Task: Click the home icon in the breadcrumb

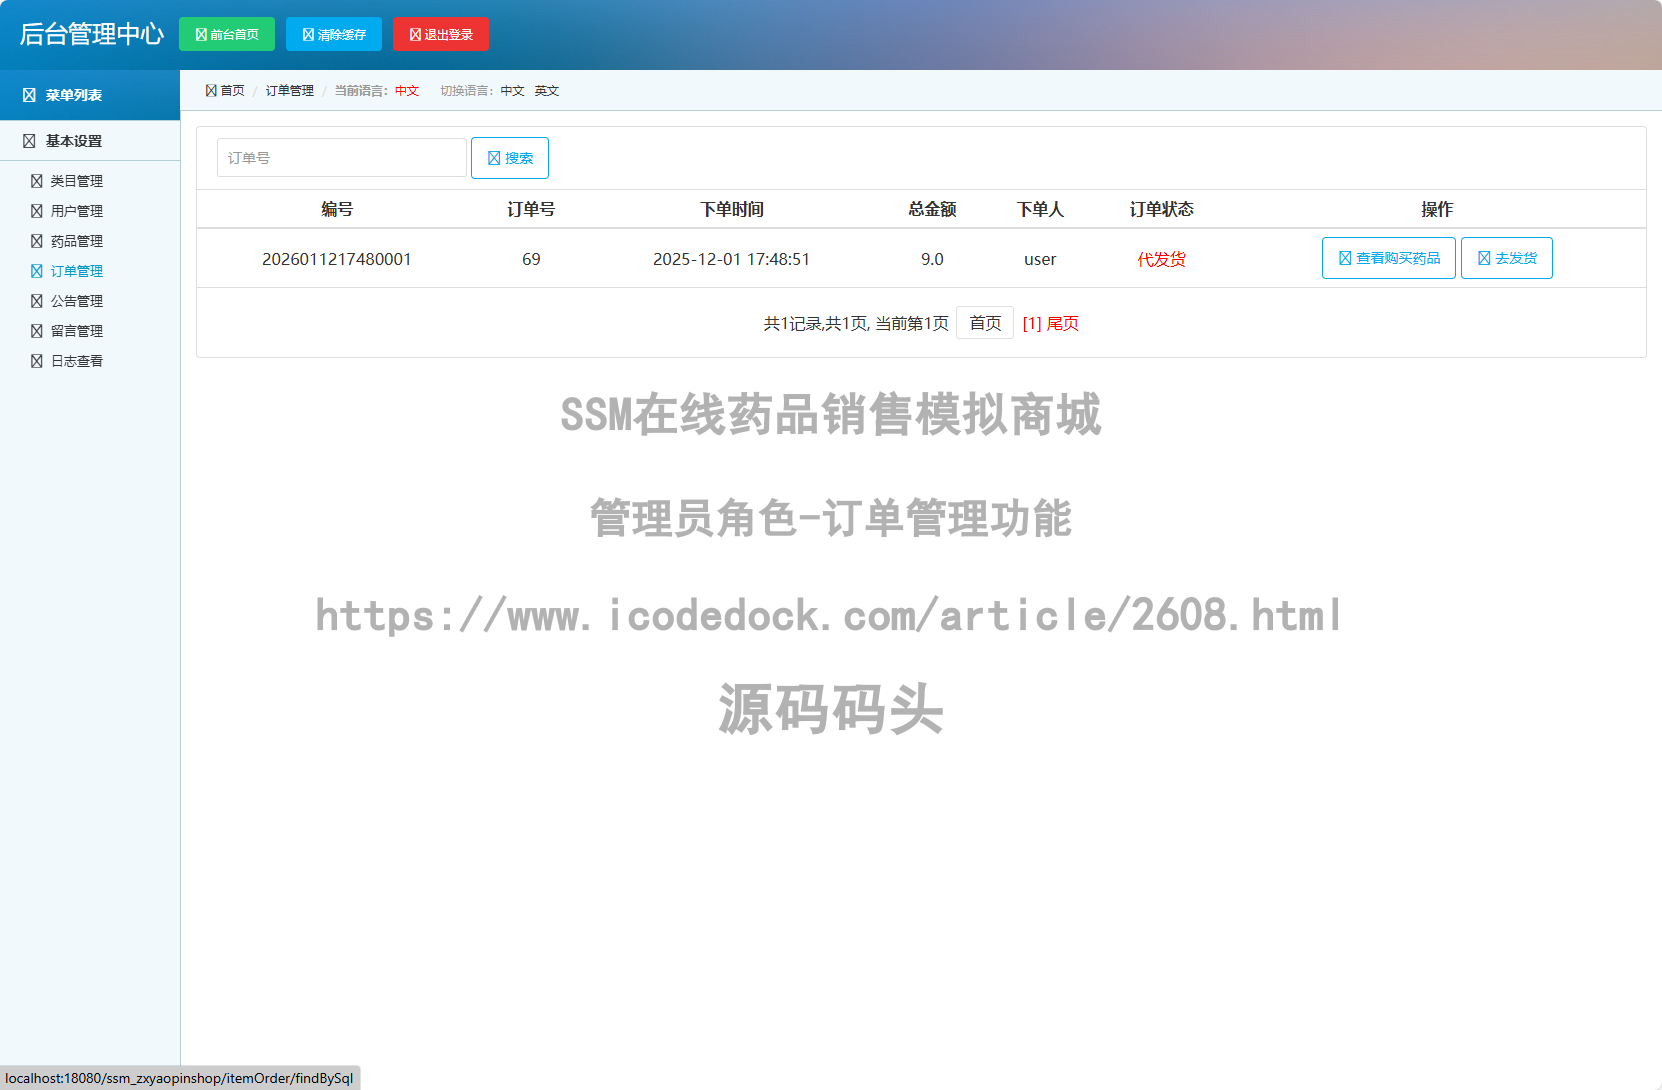Action: coord(210,89)
